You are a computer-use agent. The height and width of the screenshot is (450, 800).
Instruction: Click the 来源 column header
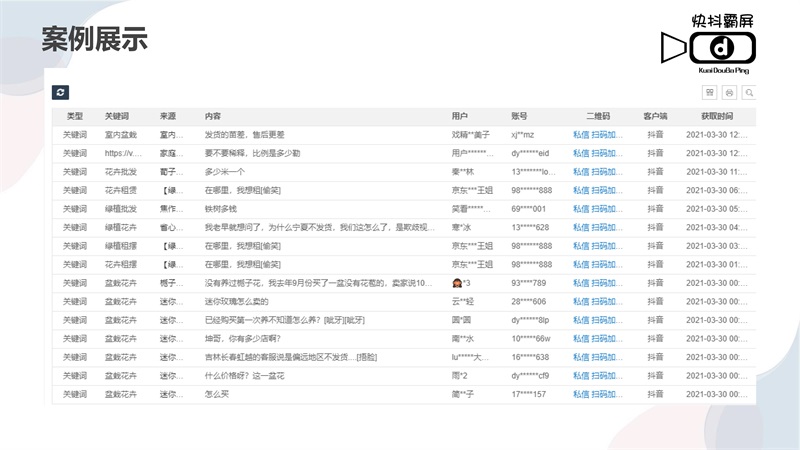168,116
